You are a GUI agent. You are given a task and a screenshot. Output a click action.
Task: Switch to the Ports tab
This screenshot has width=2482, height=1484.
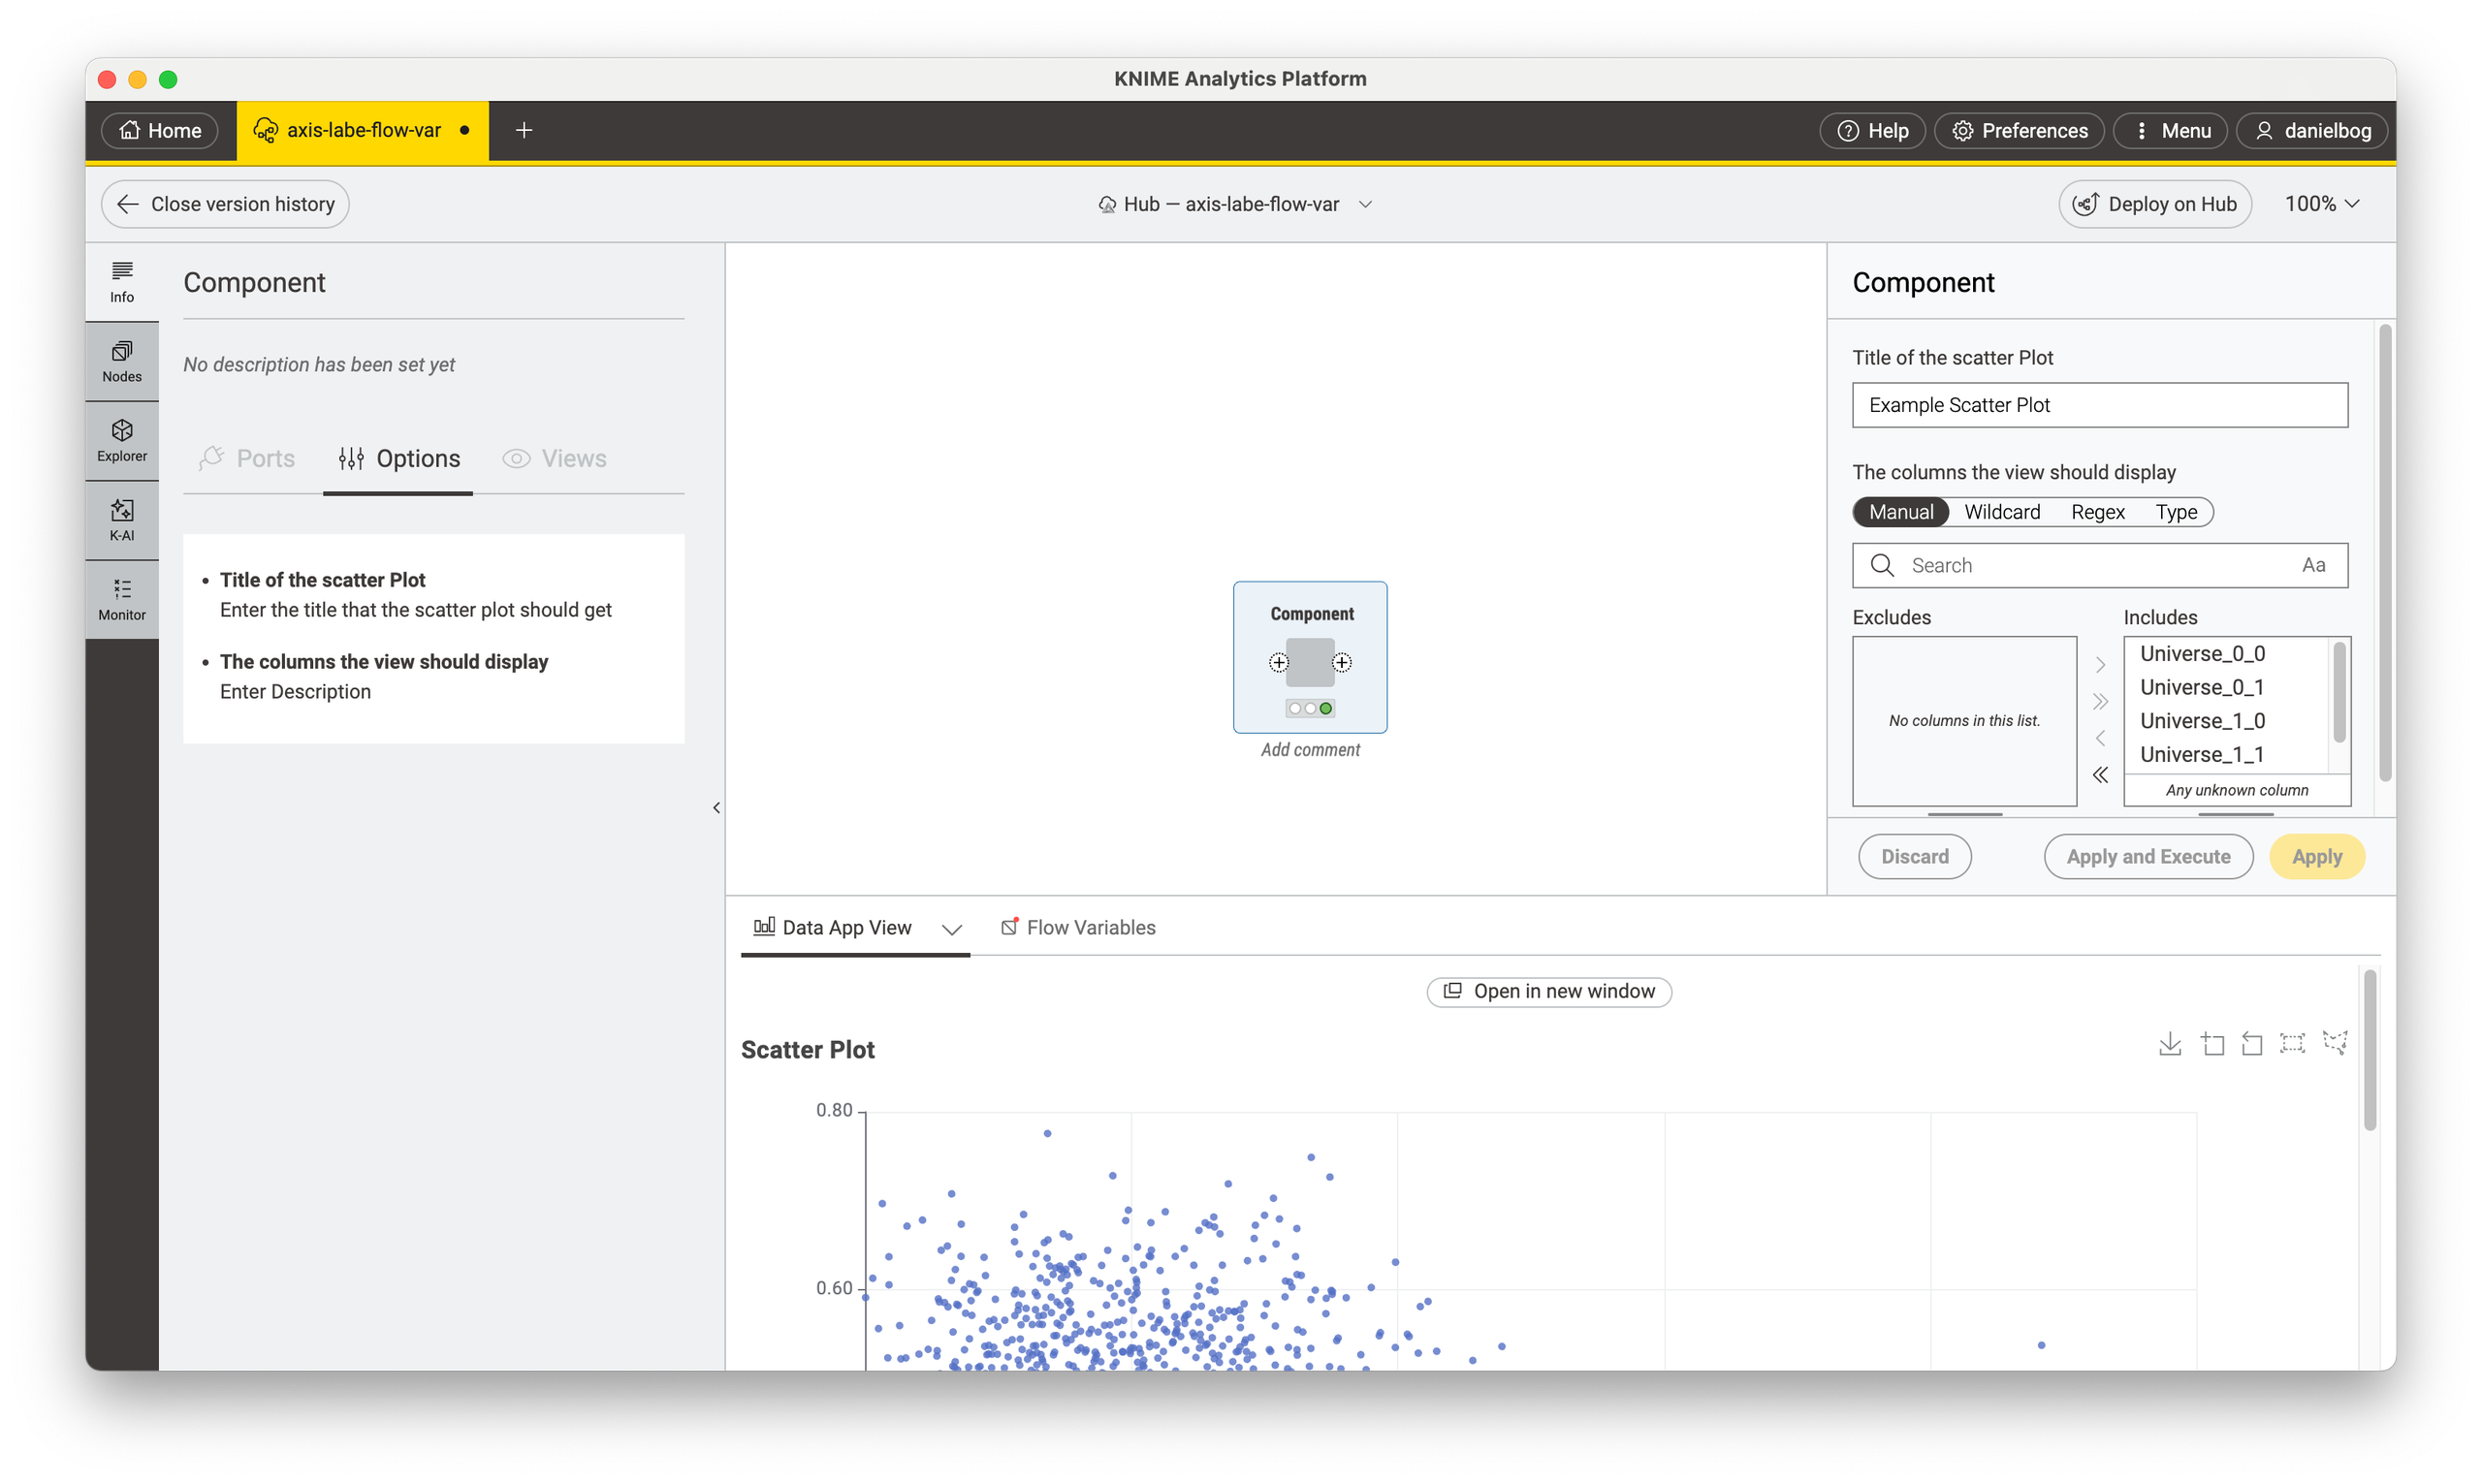[247, 458]
